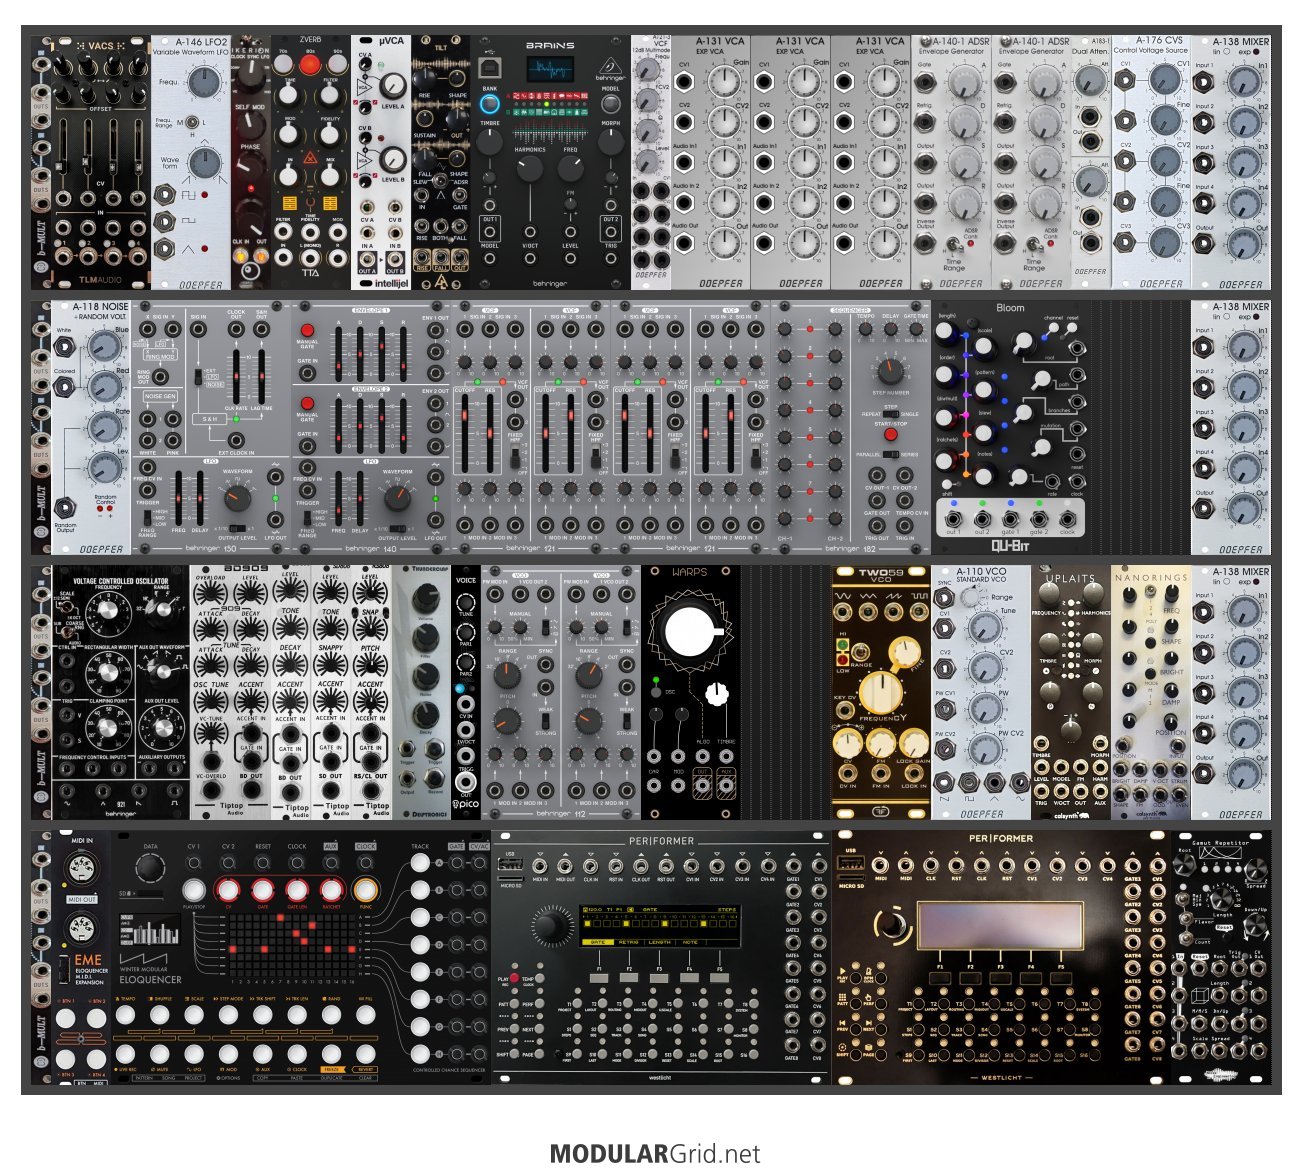Click the Brains oscilloscope display
Screen dimensions: 1312x1175
click(551, 68)
